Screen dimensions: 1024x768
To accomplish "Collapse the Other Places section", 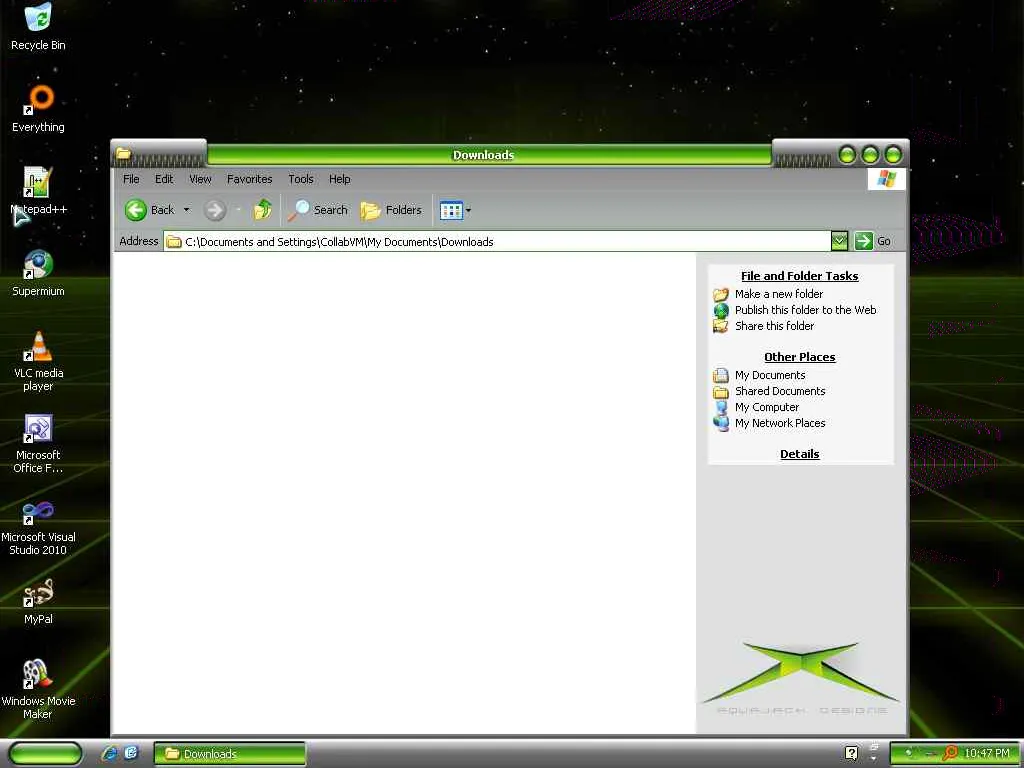I will pyautogui.click(x=800, y=357).
